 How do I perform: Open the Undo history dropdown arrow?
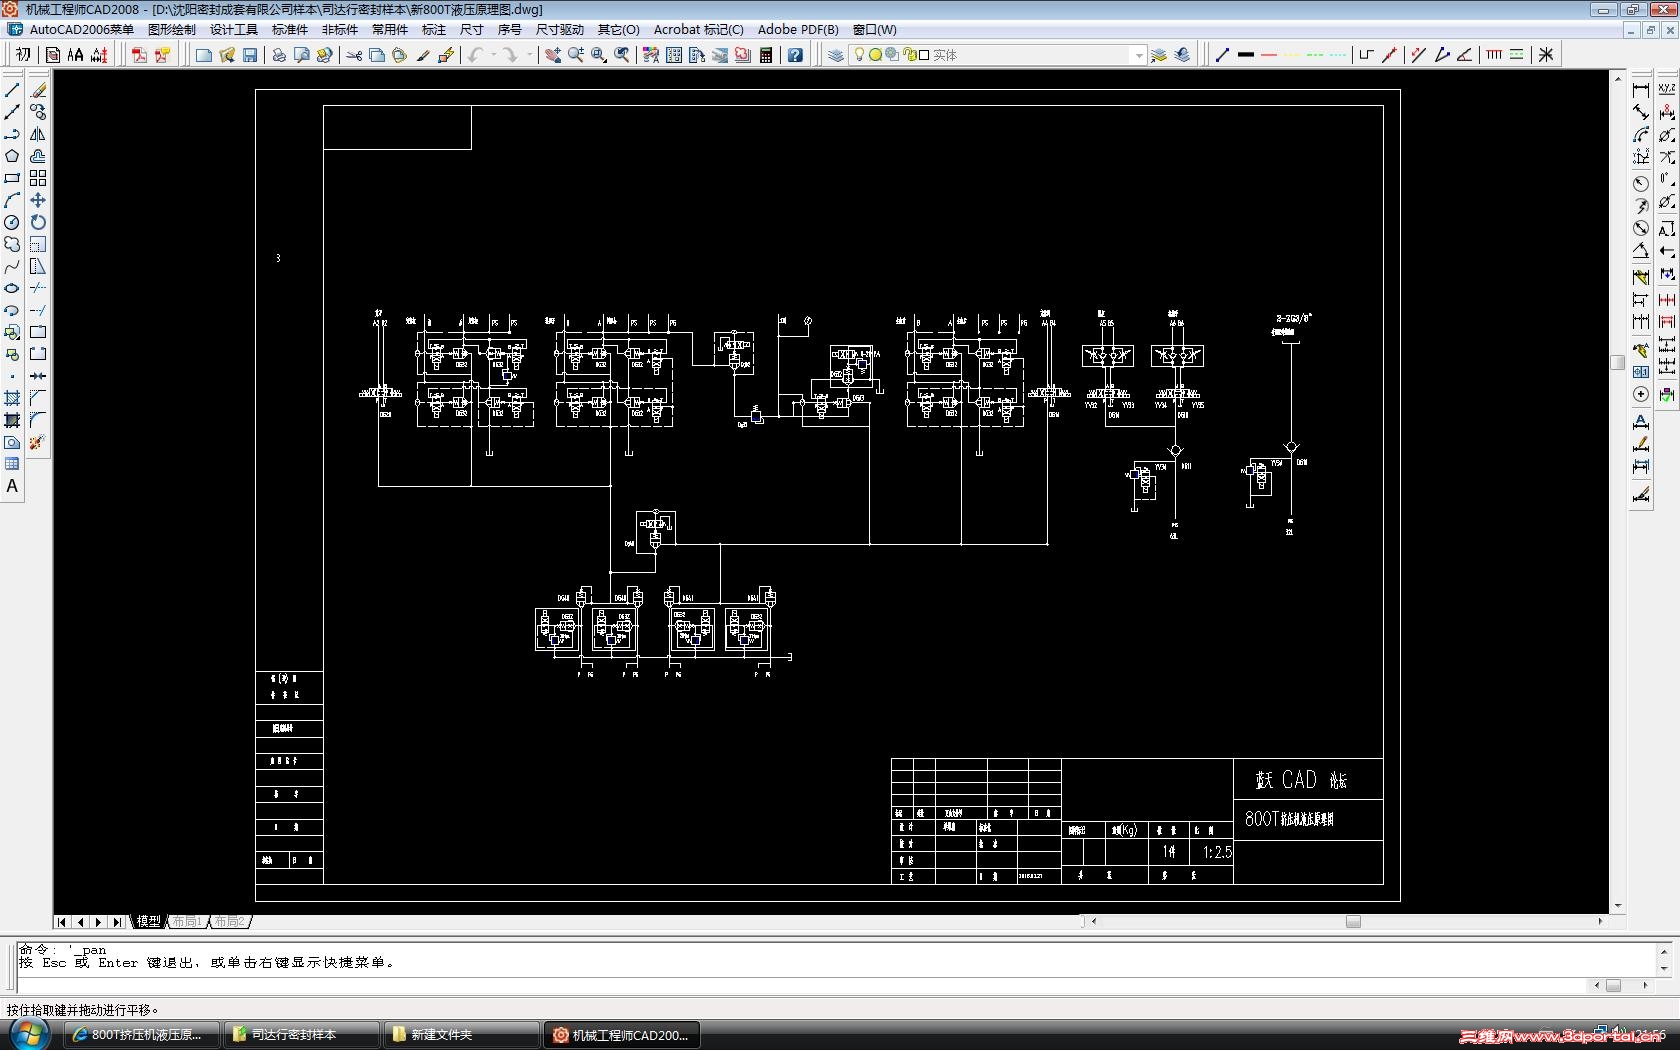[493, 55]
